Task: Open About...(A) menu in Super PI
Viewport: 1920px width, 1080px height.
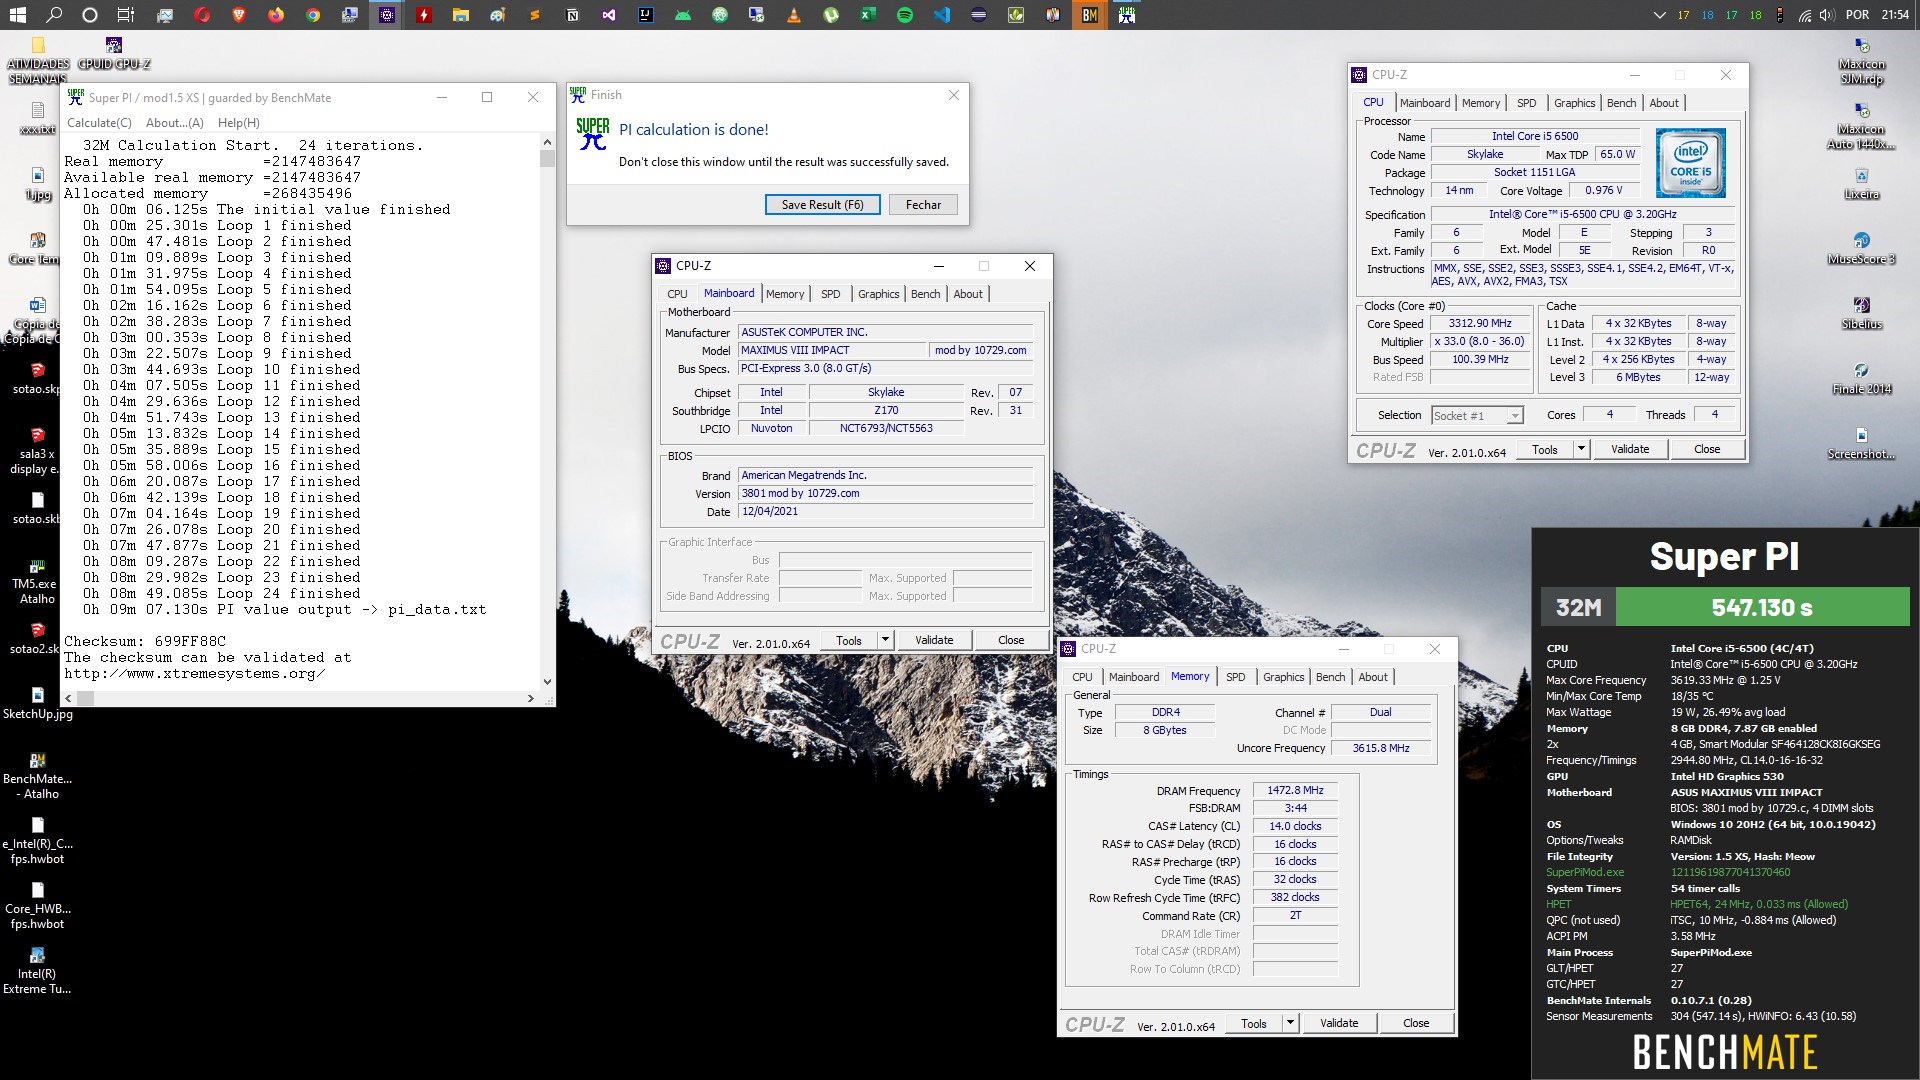Action: pyautogui.click(x=174, y=123)
